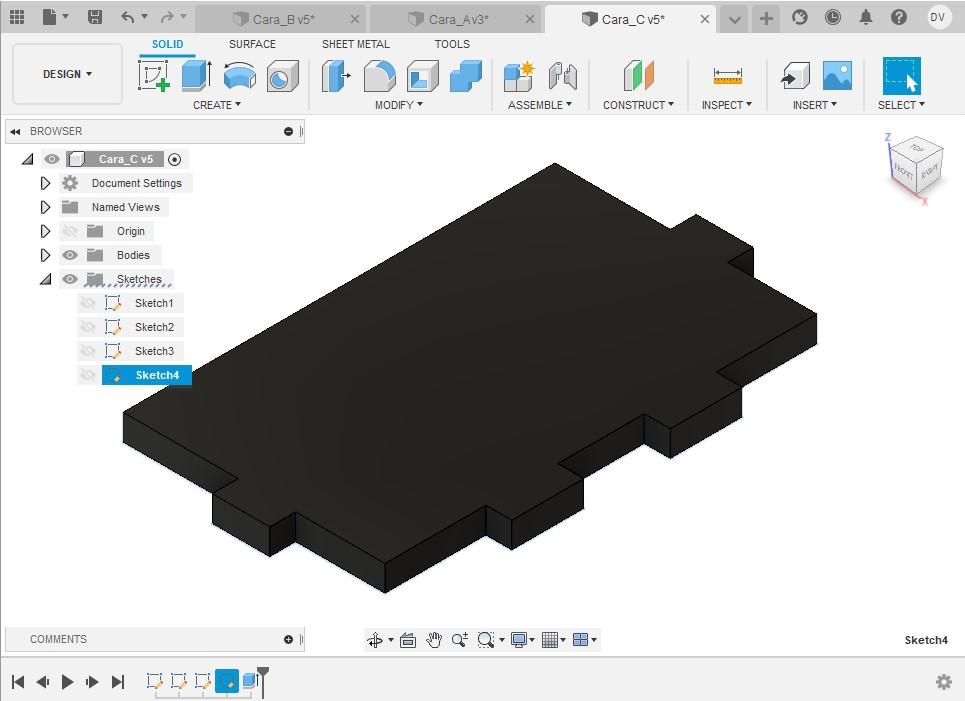Image resolution: width=965 pixels, height=701 pixels.
Task: Open the Job Status clock icon
Action: (x=833, y=17)
